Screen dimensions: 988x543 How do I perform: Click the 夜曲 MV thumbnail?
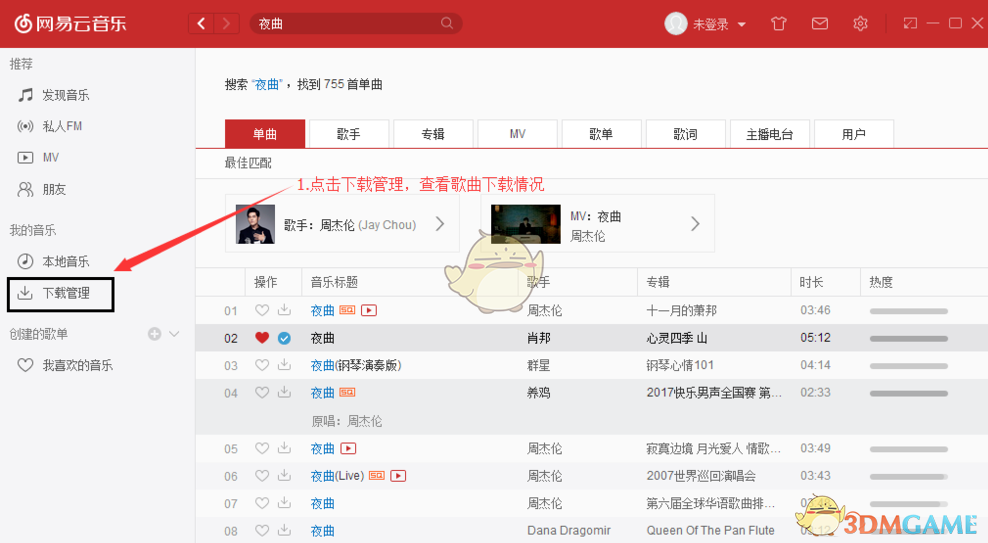[526, 224]
